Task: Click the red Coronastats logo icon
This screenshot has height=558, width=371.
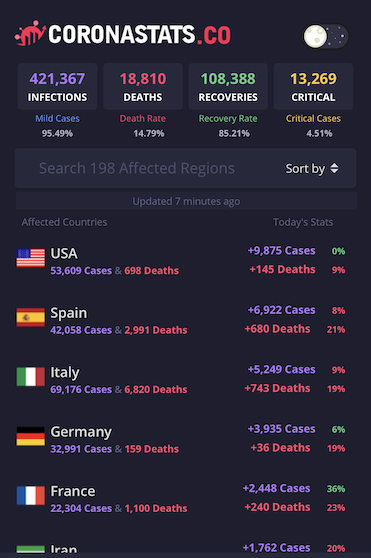Action: 30,34
